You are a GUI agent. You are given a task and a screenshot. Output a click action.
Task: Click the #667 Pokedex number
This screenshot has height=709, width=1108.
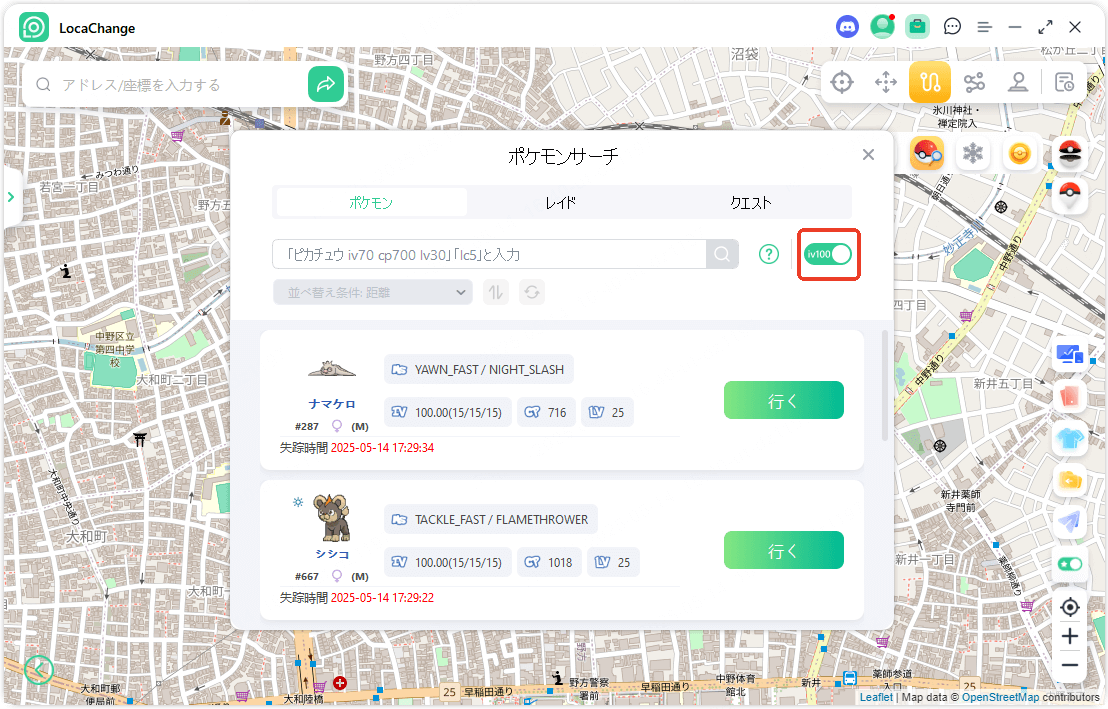(x=307, y=576)
